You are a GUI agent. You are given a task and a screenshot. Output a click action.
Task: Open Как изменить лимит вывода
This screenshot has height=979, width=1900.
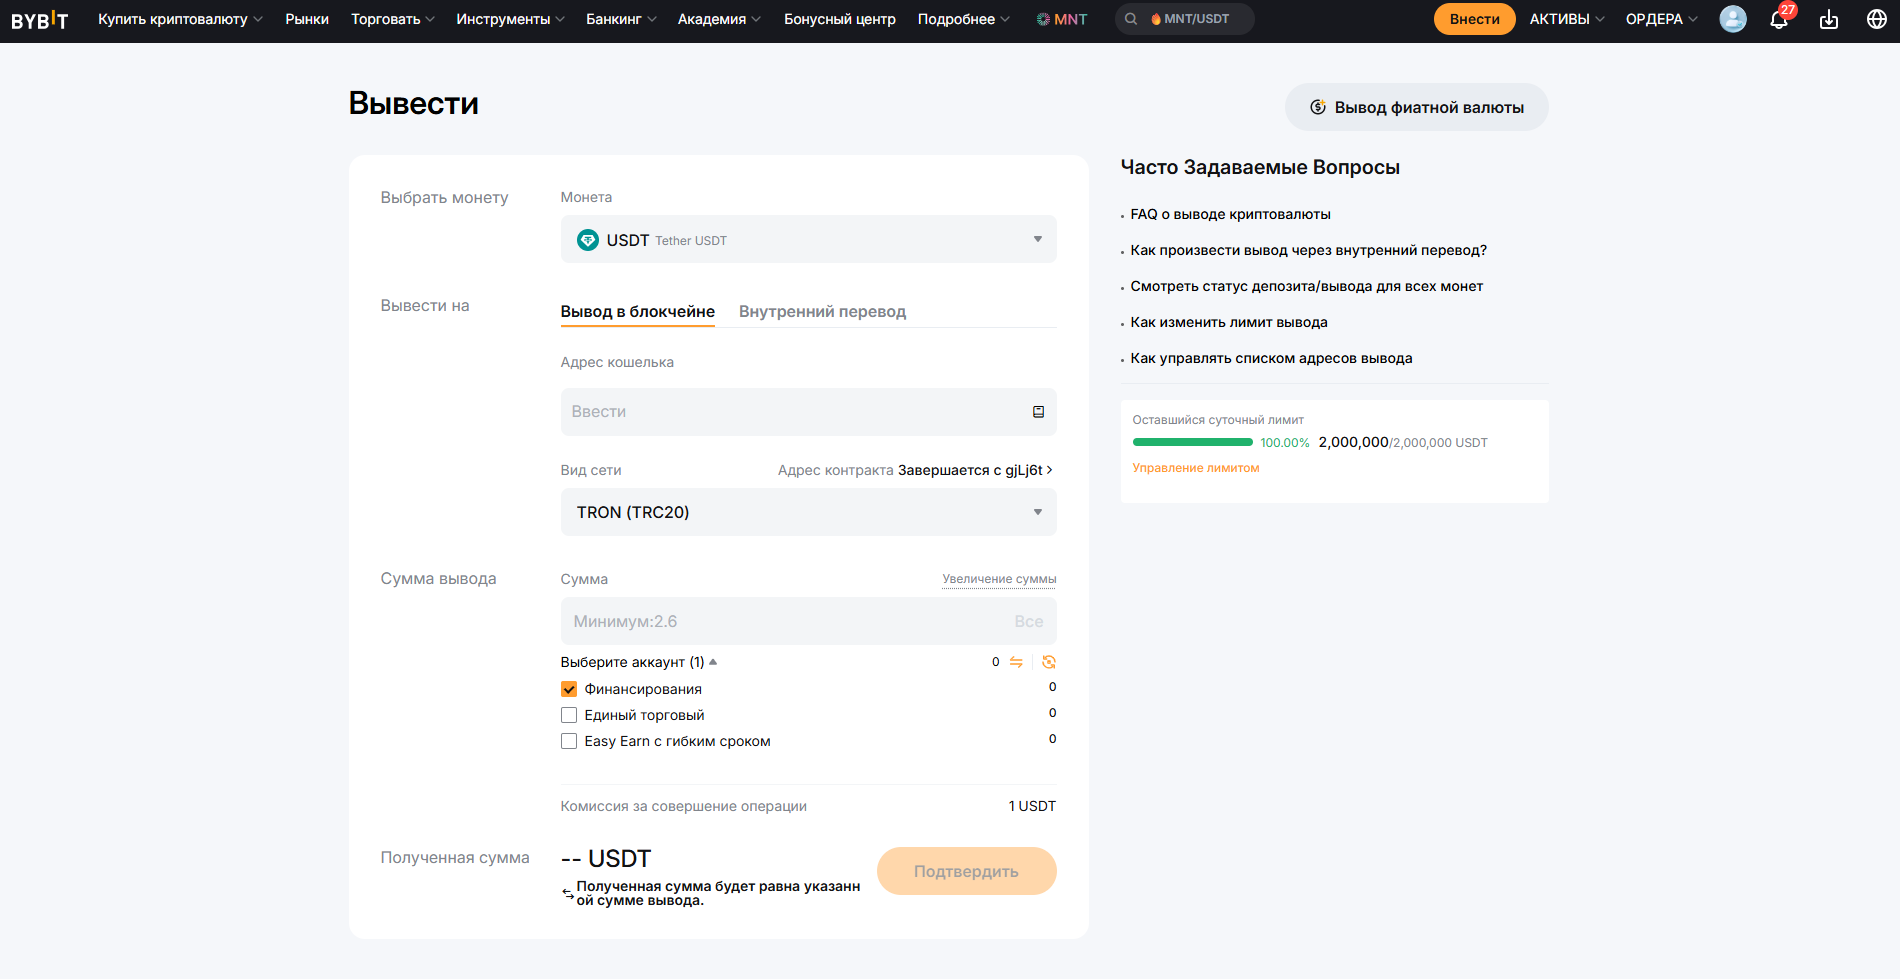[1229, 322]
